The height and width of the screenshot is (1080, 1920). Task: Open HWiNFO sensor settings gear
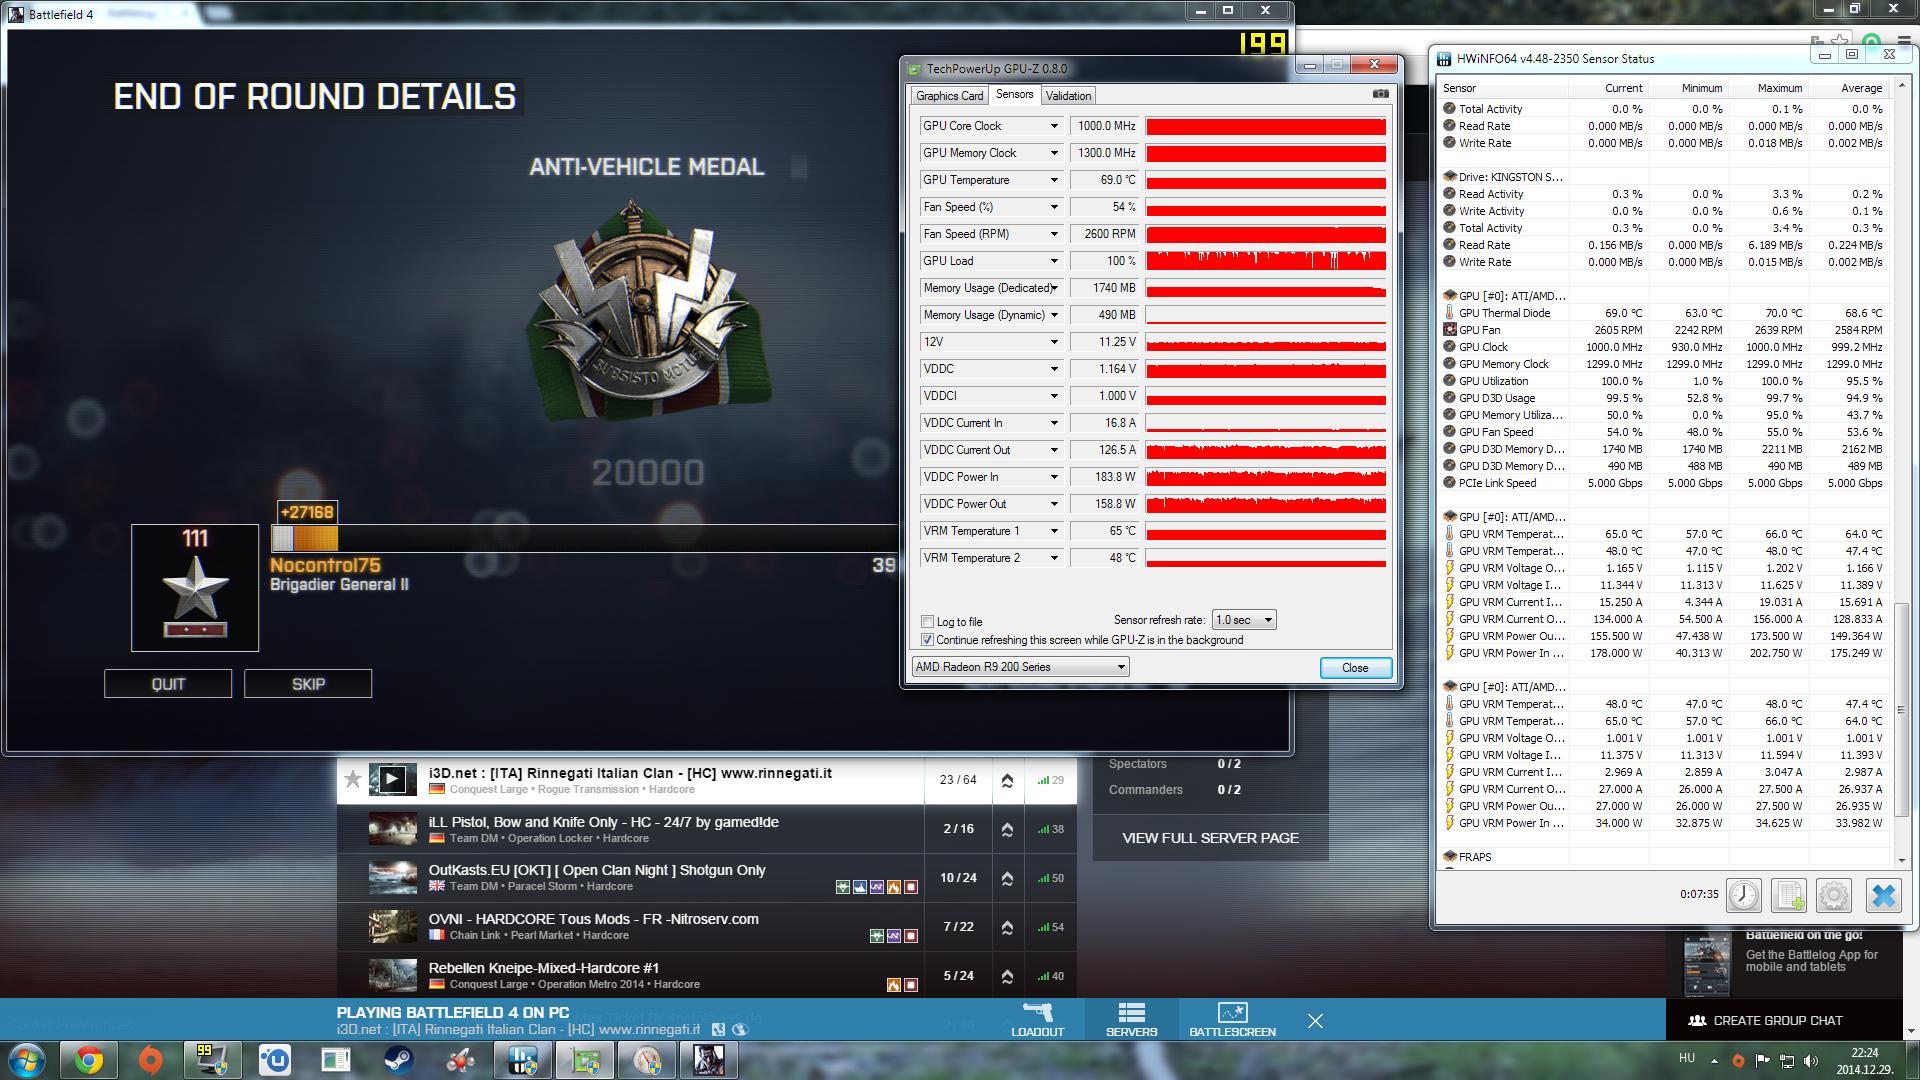coord(1834,895)
